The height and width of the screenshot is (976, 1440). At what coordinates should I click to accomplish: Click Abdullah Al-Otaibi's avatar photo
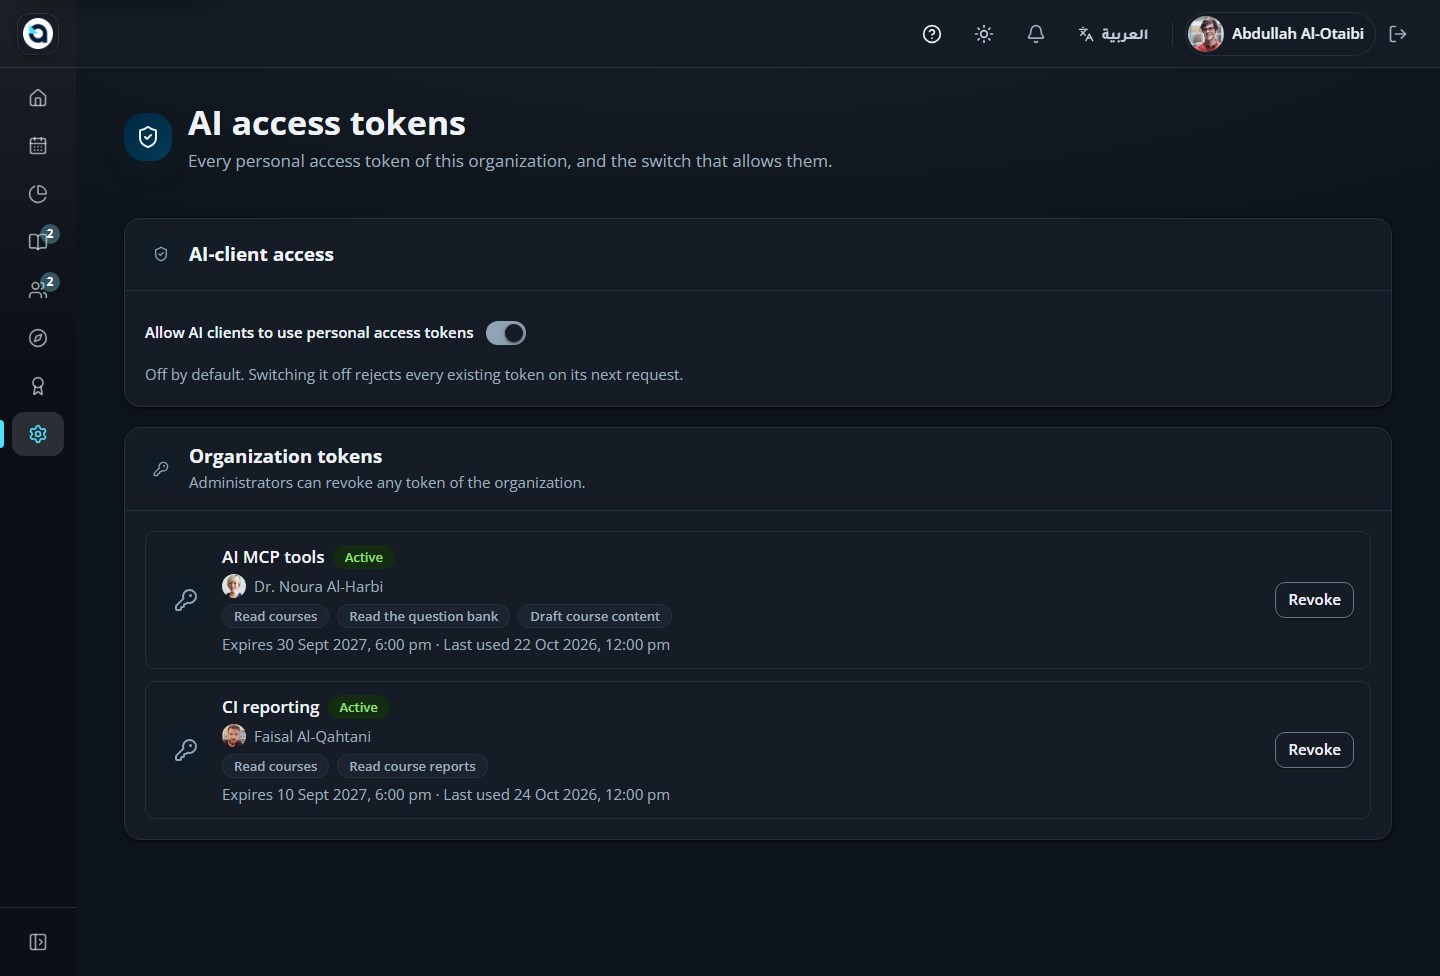click(1206, 34)
